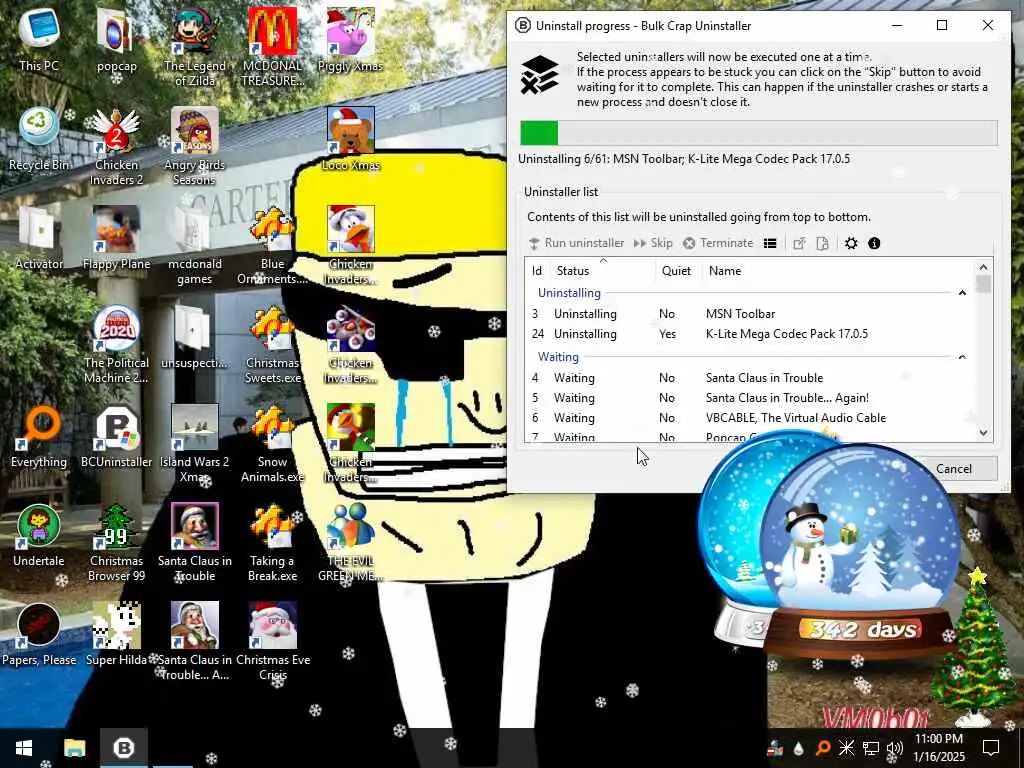Screen dimensions: 1024x768
Task: Select Santa Claus in Trouble... Again! list row
Action: point(750,398)
